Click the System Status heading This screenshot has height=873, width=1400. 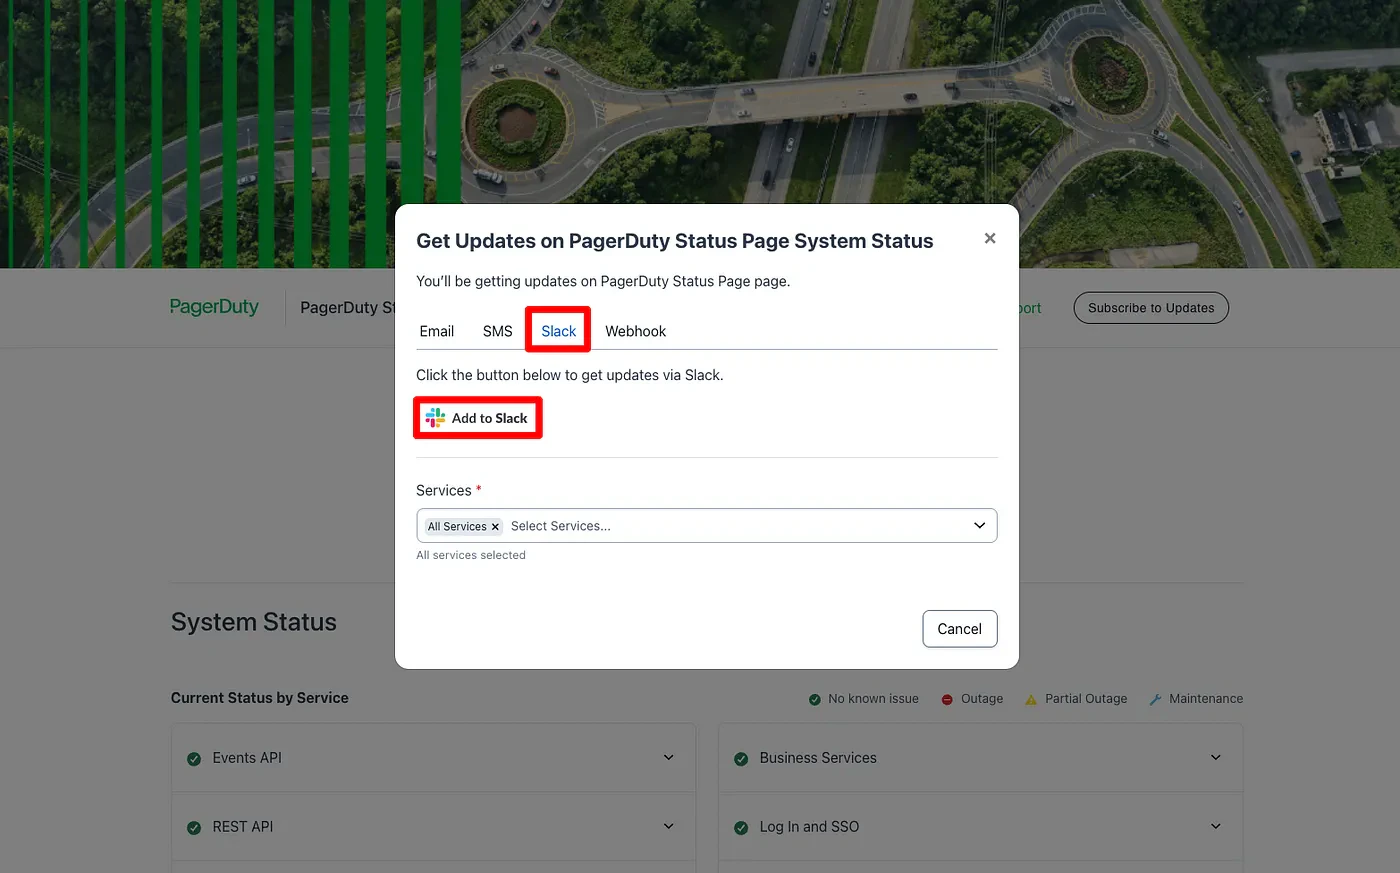[x=254, y=622]
